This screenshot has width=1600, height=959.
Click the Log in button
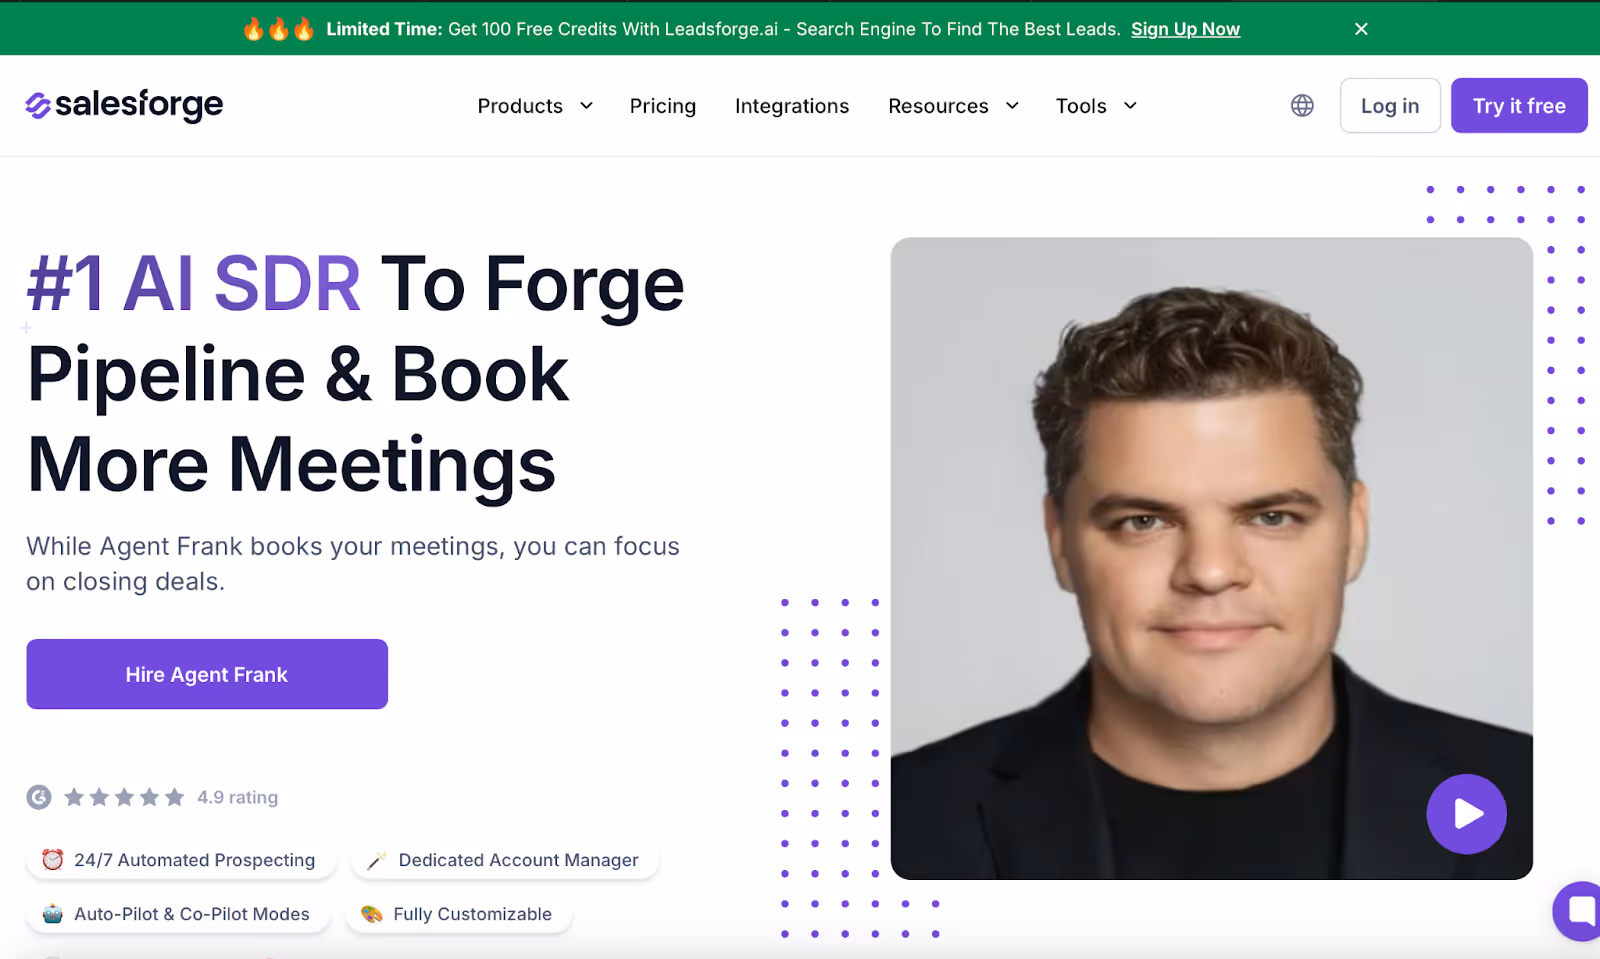click(x=1390, y=105)
